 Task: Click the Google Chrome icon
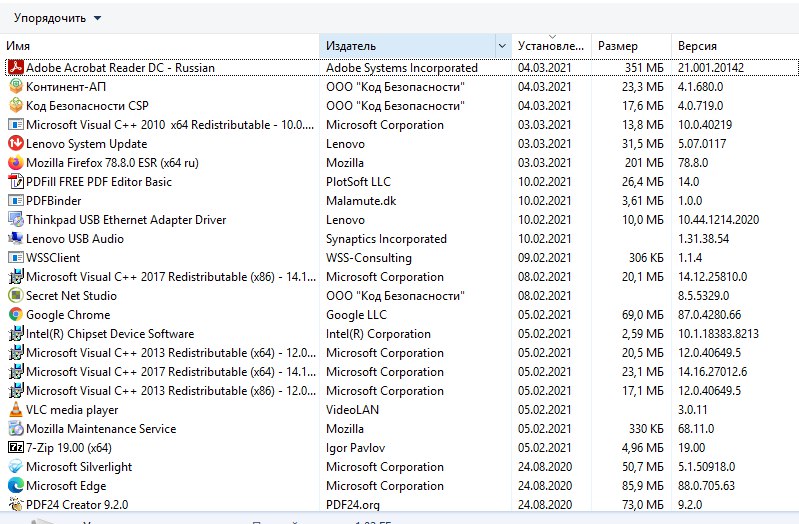click(x=16, y=315)
